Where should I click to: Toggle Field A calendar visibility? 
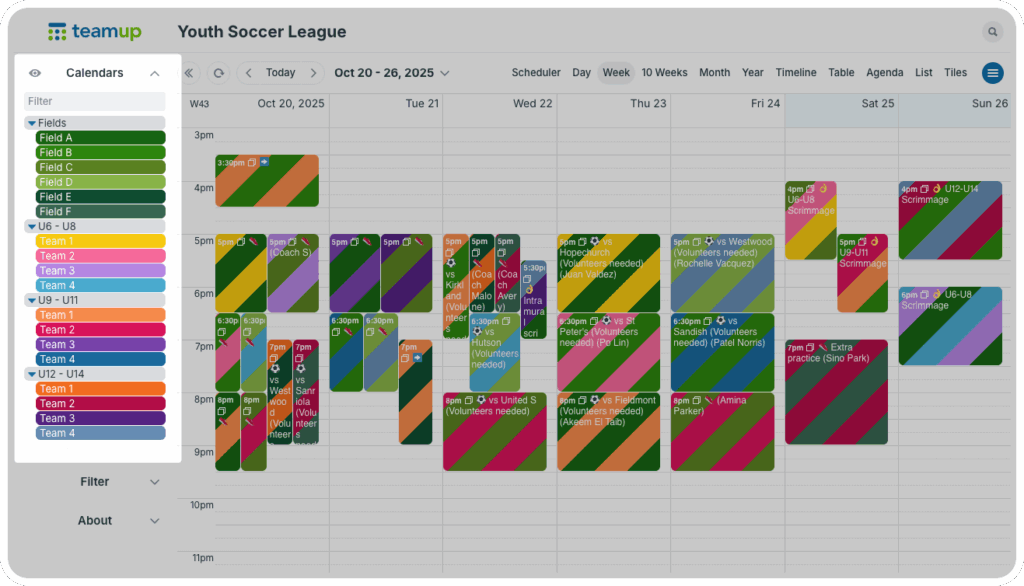point(100,138)
